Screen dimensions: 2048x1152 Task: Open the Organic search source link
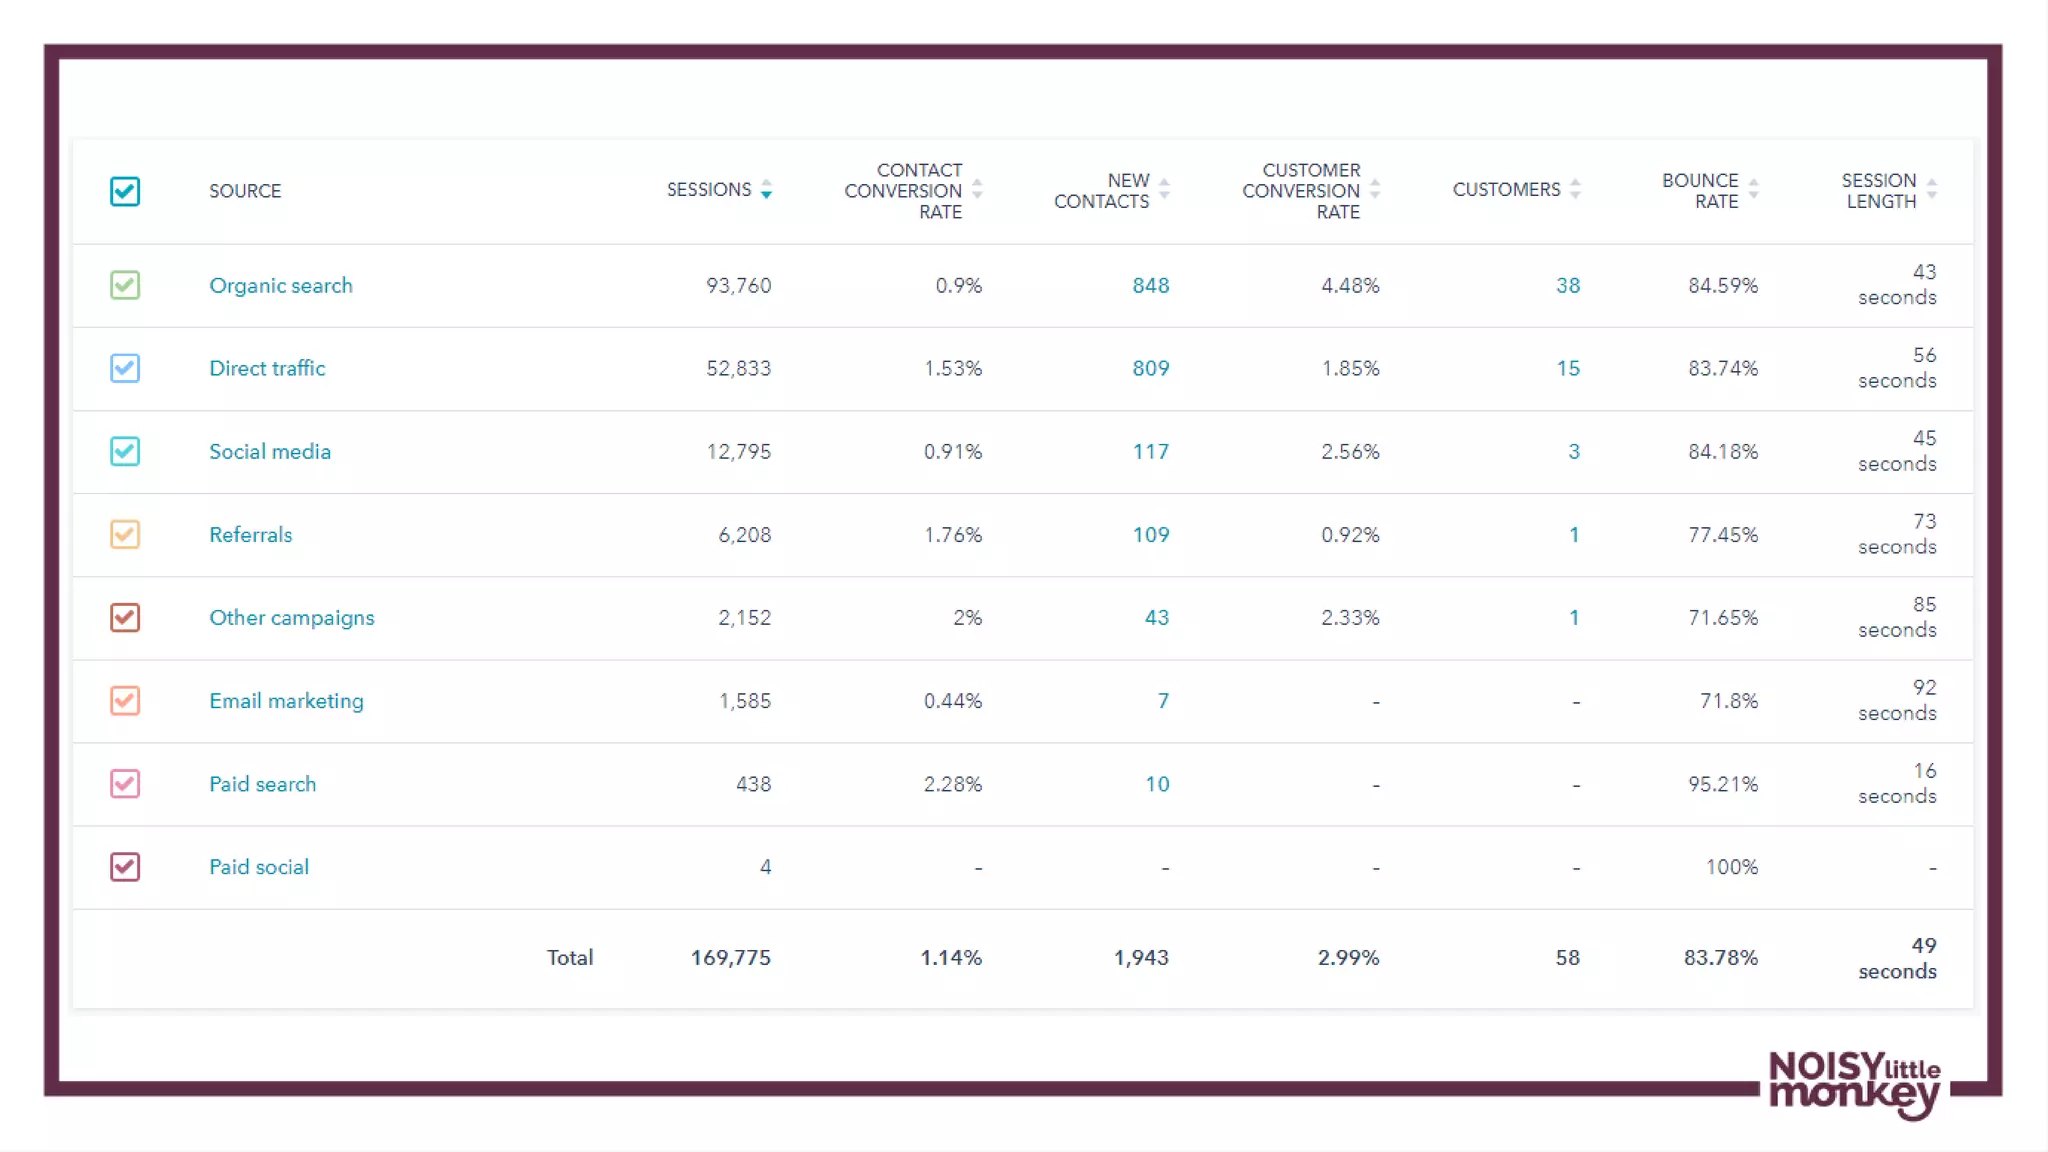[x=281, y=285]
